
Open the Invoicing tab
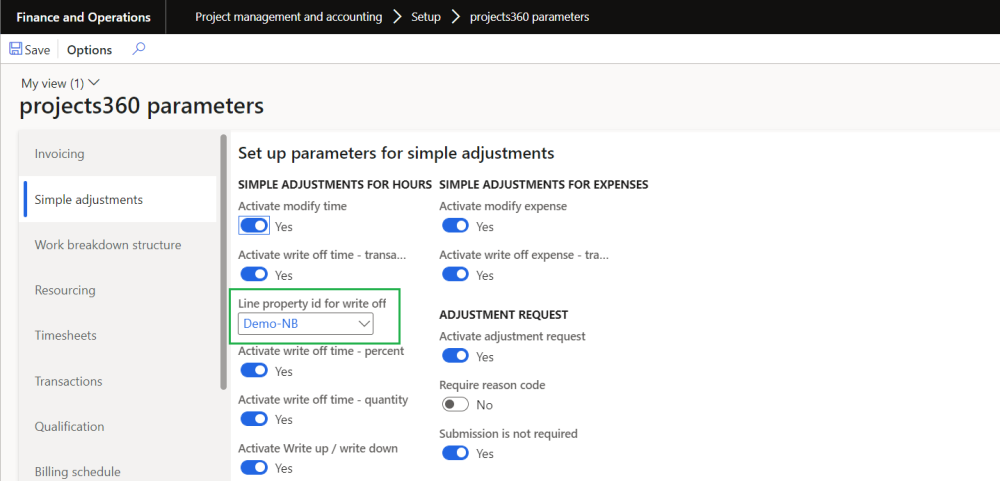[x=60, y=154]
